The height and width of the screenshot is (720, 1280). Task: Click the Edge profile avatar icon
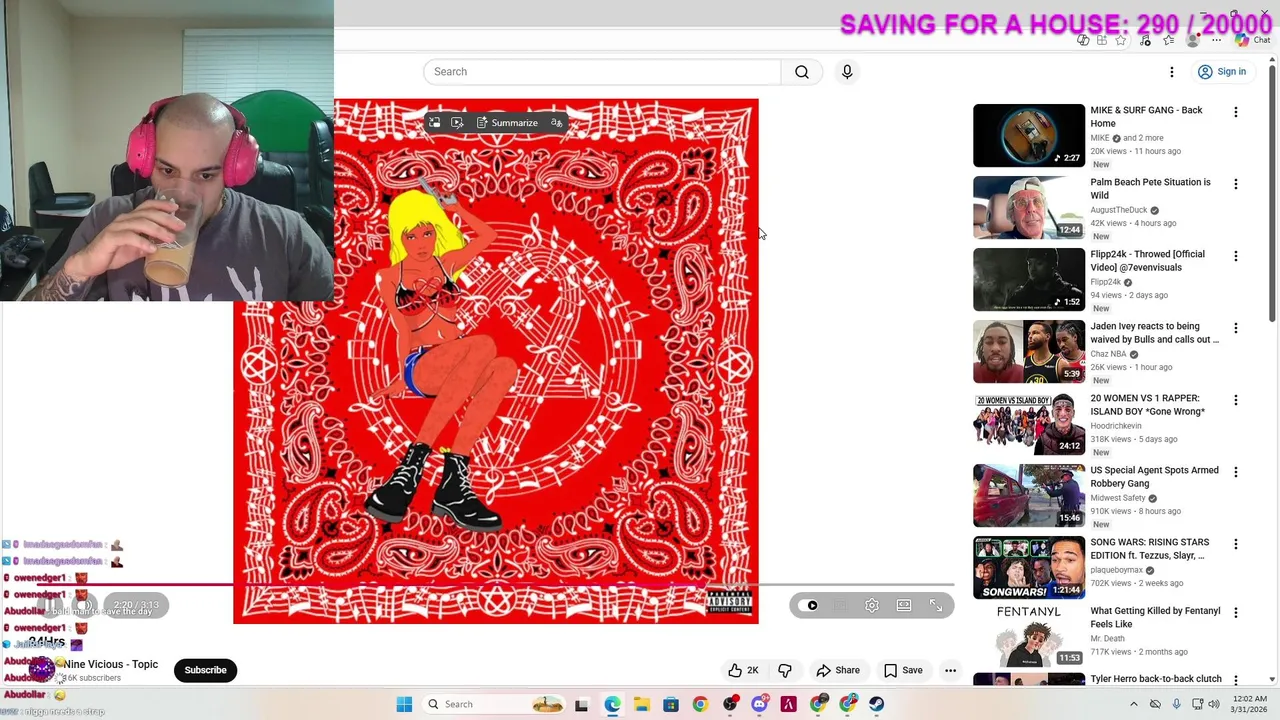pos(1192,40)
